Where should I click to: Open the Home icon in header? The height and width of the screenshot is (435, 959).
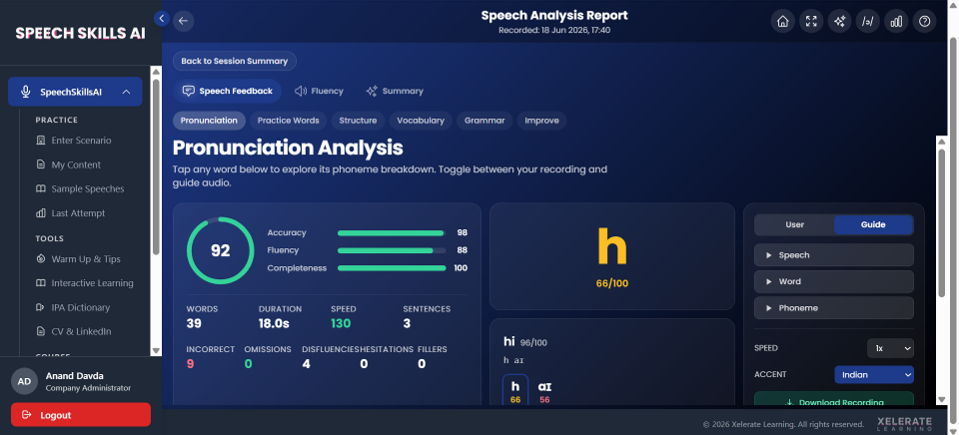tap(782, 21)
